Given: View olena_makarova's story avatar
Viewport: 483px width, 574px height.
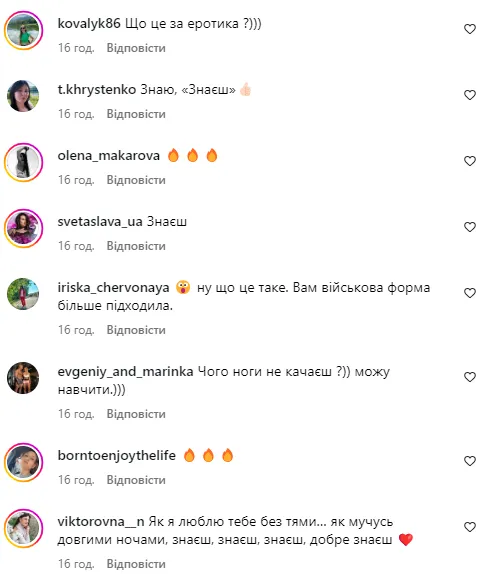Looking at the screenshot, I should (23, 162).
